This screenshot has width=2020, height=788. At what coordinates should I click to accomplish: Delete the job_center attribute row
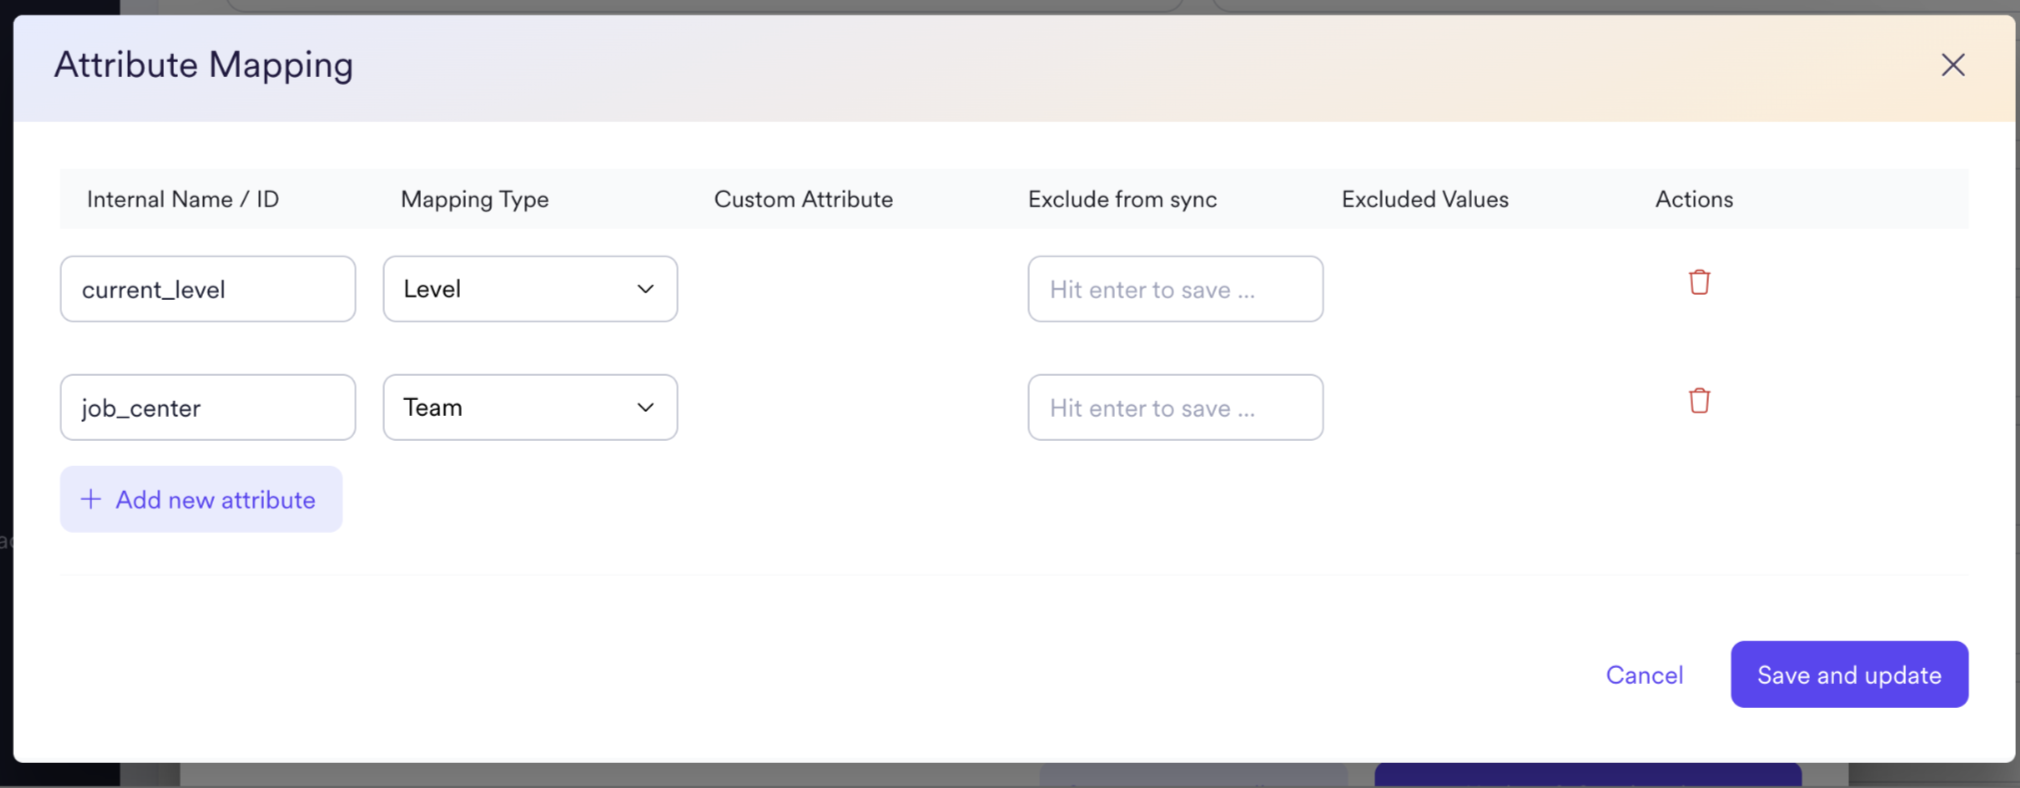1699,401
